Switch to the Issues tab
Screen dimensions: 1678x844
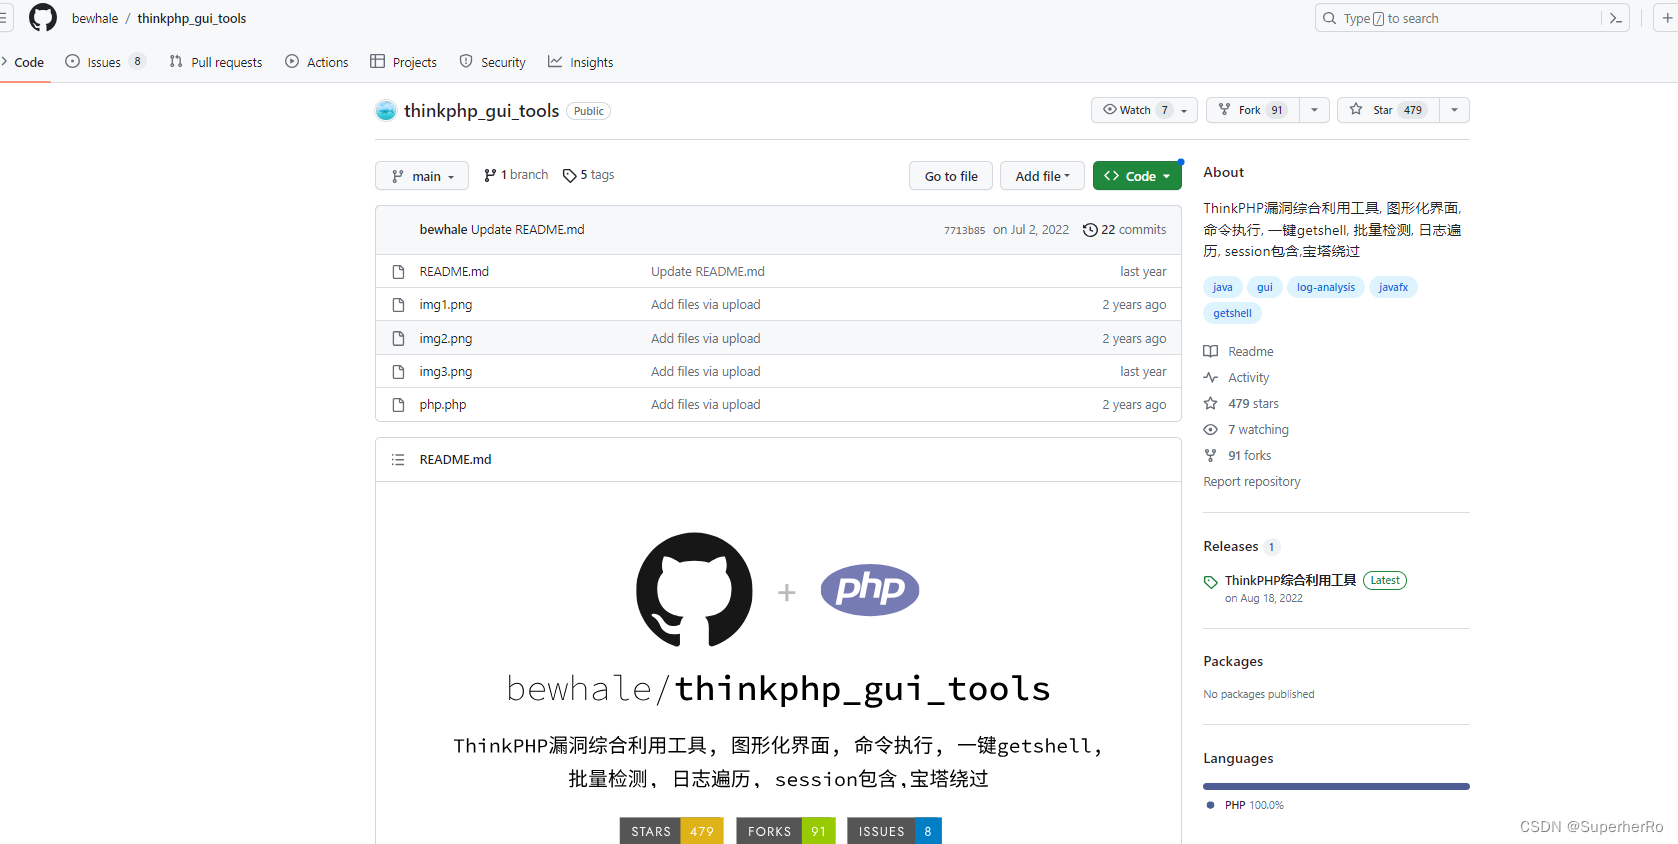(x=105, y=62)
